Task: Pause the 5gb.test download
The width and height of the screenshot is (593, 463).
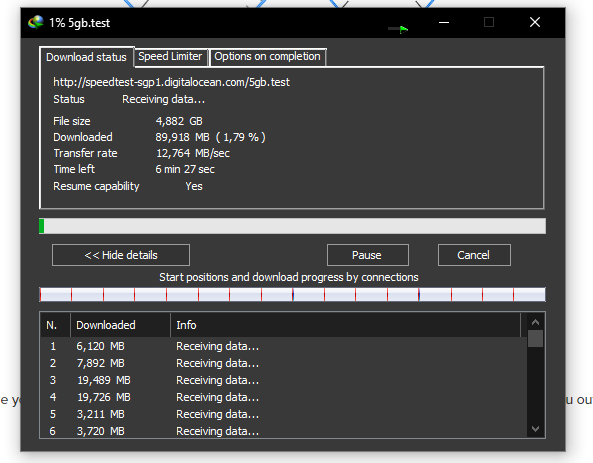Action: pyautogui.click(x=367, y=255)
